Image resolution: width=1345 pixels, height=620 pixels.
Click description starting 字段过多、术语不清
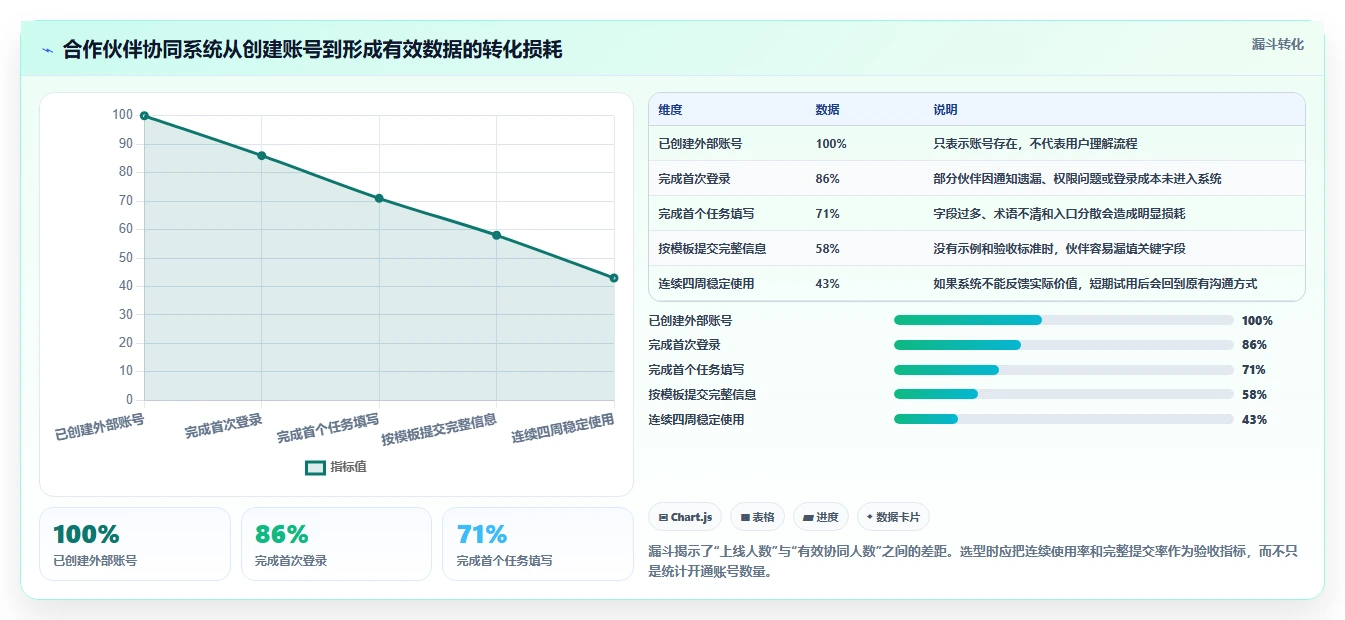[x=1059, y=213]
